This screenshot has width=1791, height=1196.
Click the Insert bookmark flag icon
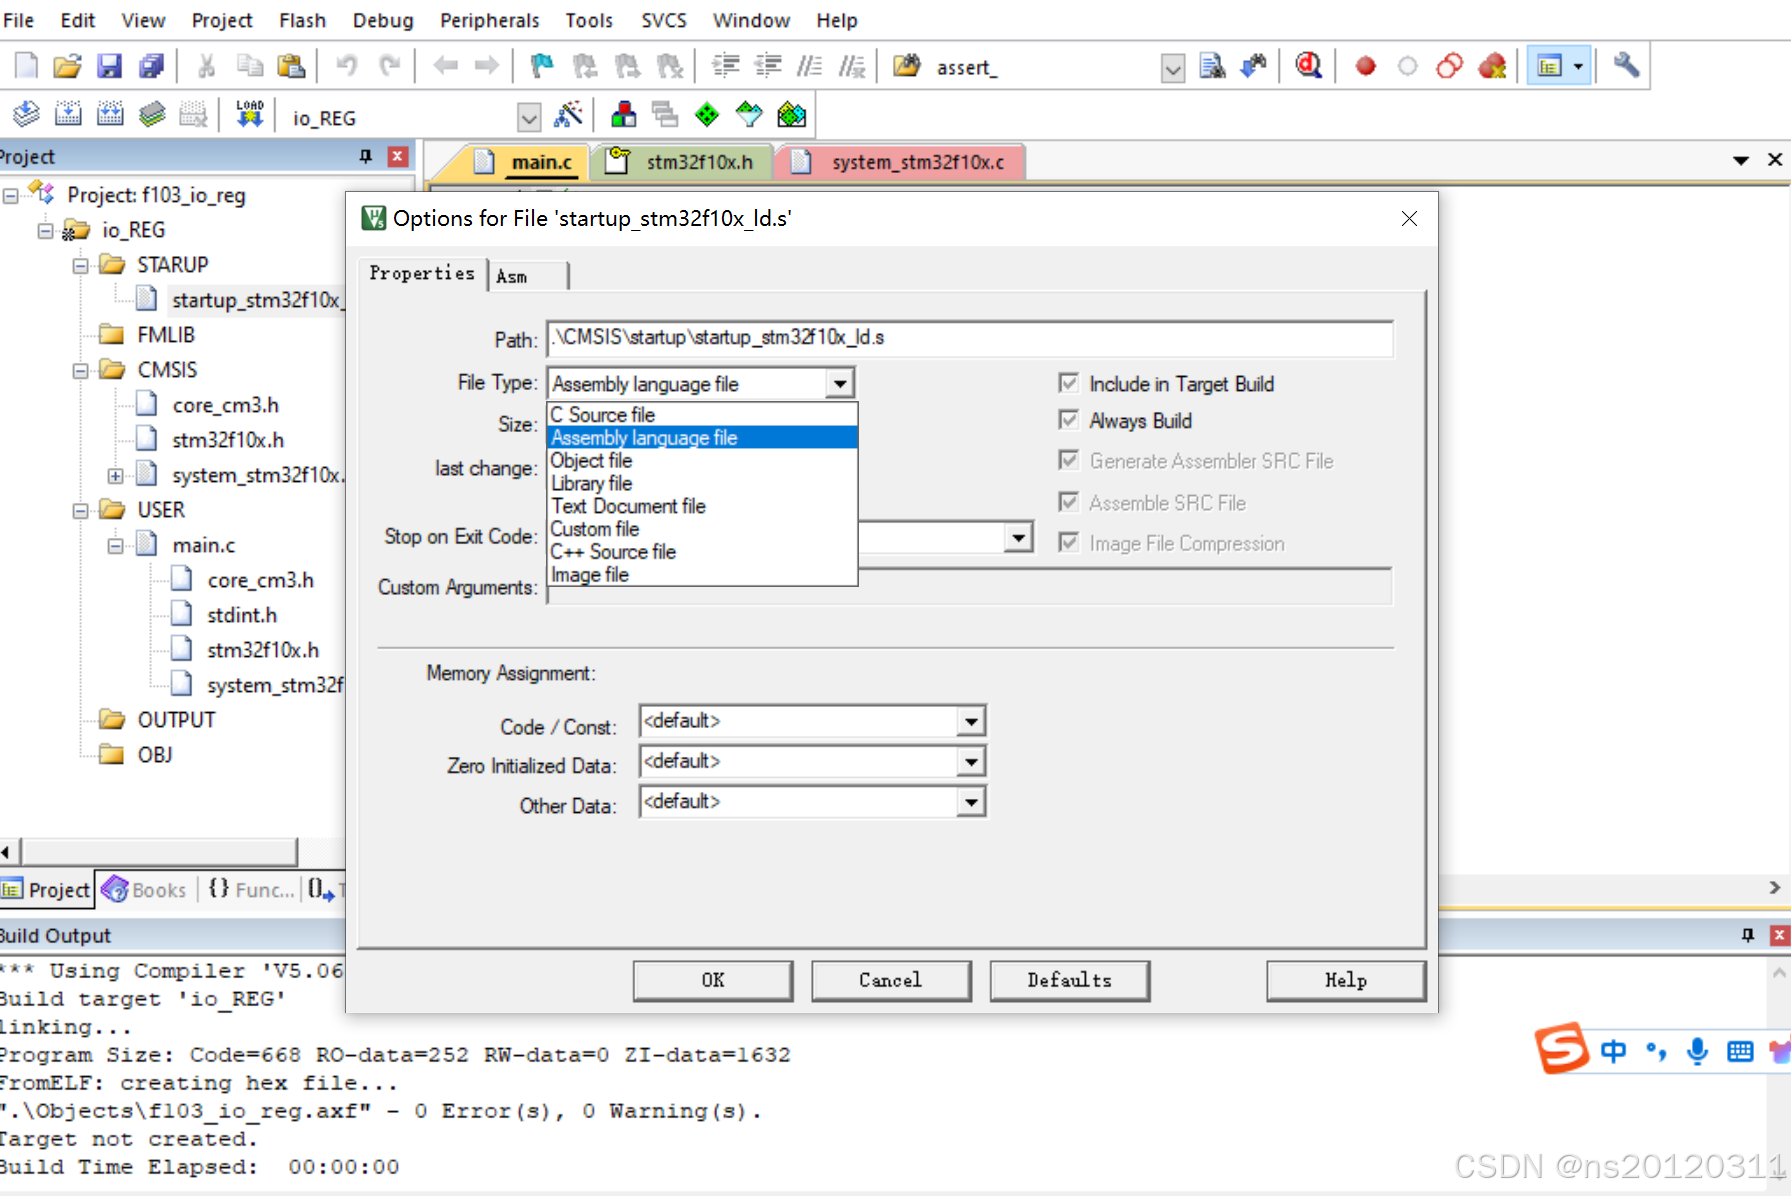tap(541, 65)
